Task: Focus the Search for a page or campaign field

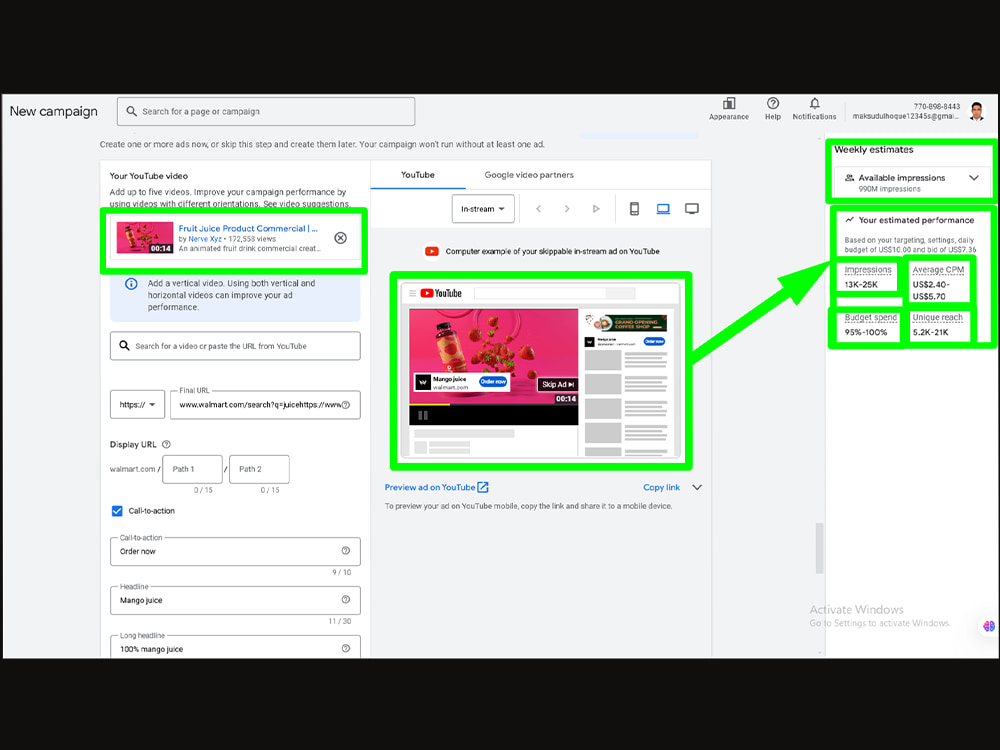Action: (x=266, y=111)
